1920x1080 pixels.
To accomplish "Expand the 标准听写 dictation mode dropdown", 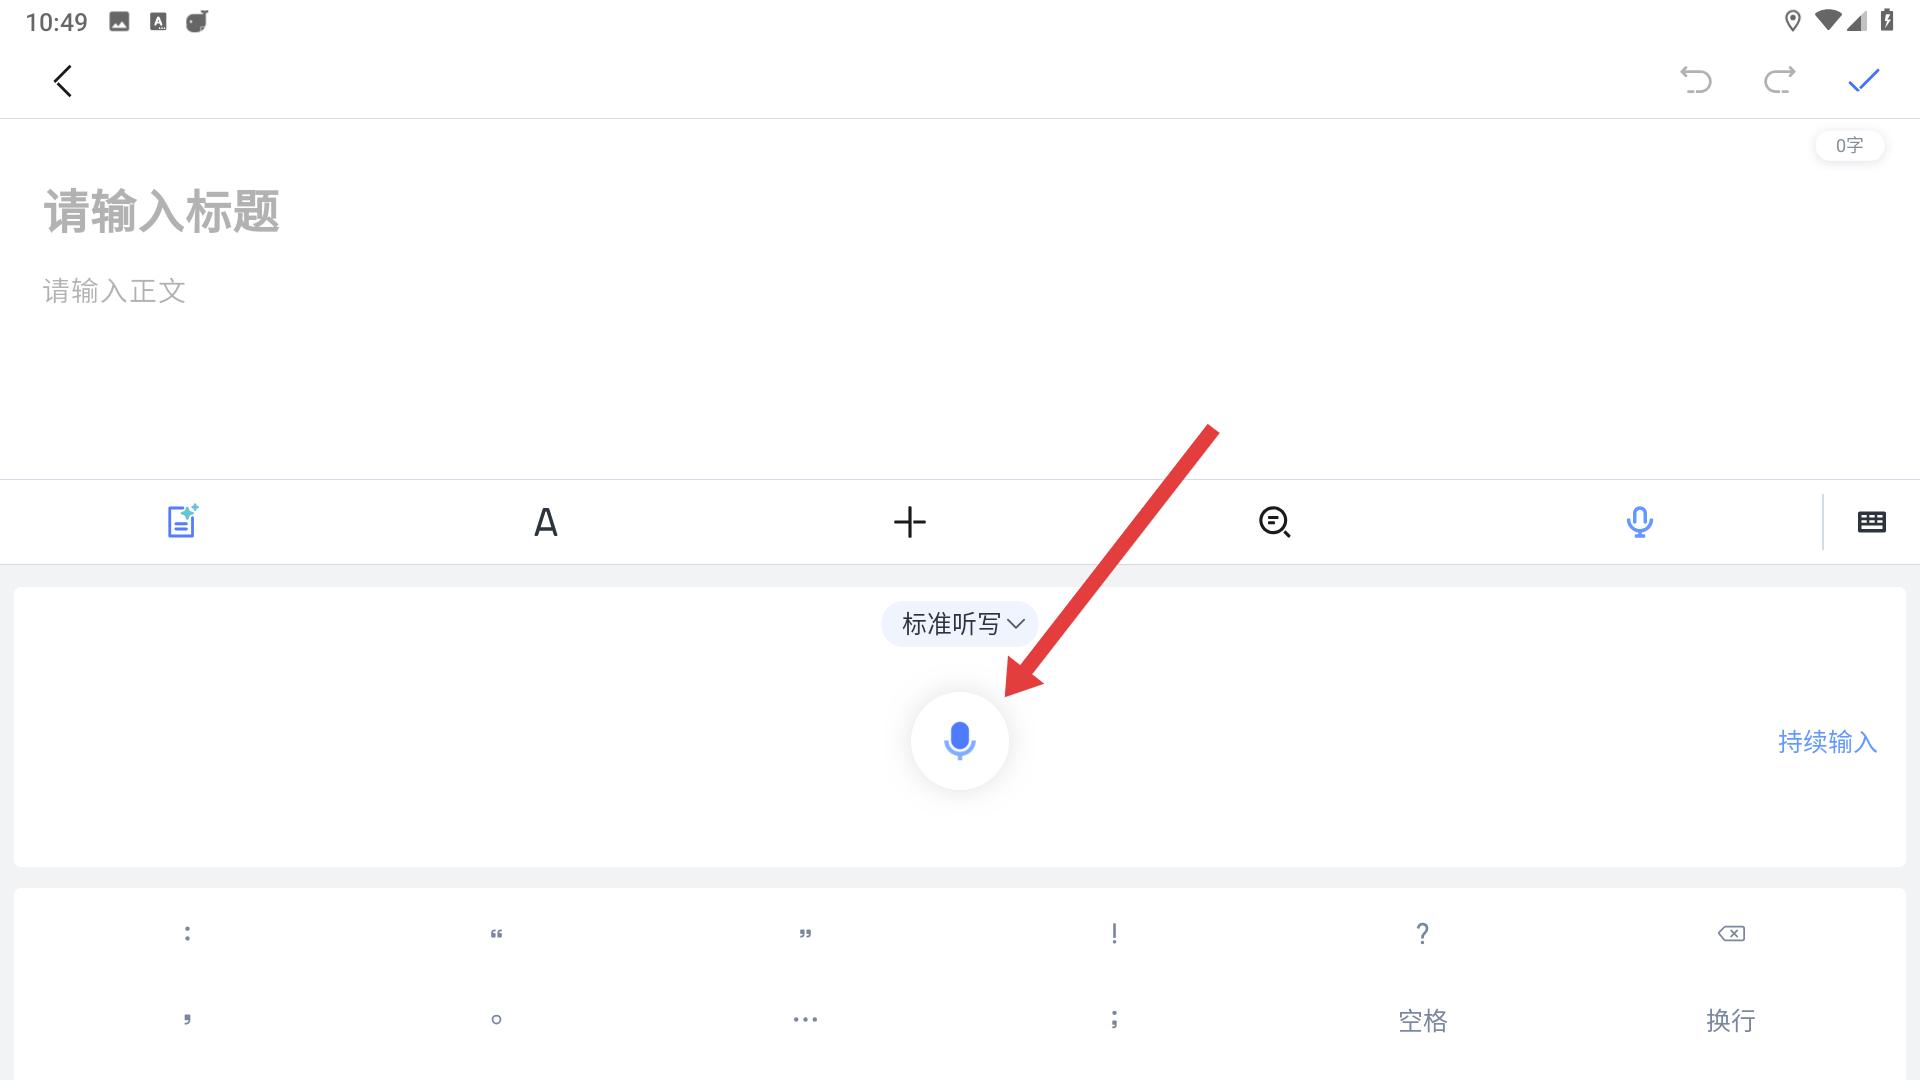I will click(960, 624).
